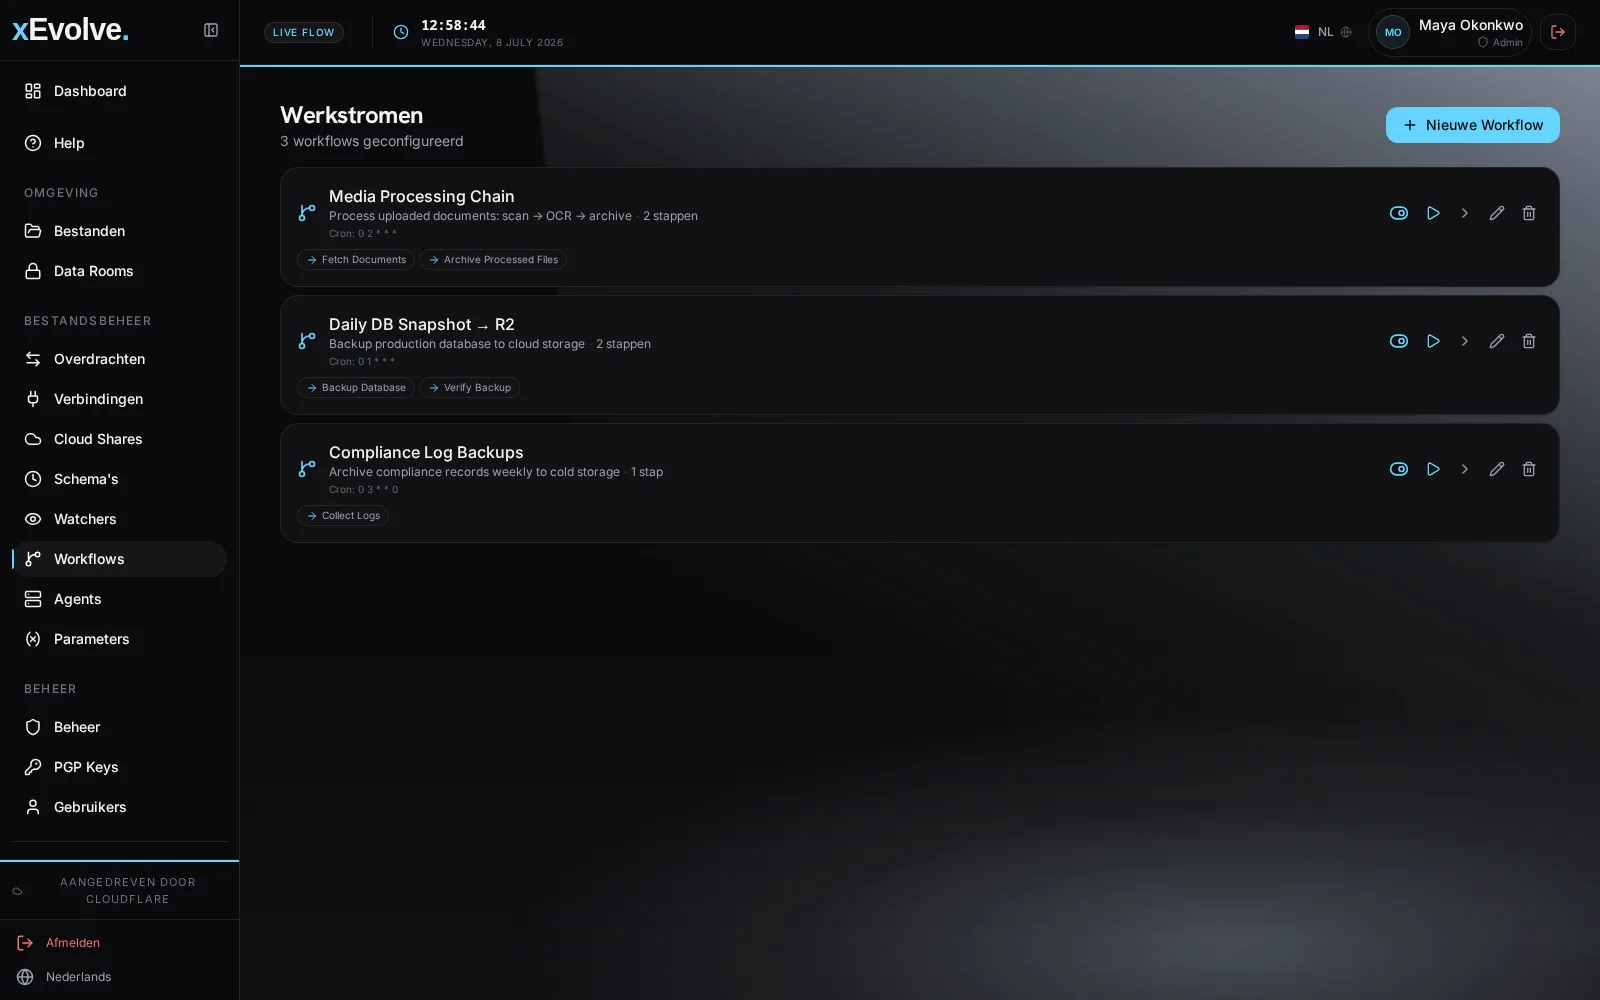Click Nieuwe Workflow button
The image size is (1600, 1000).
pos(1472,125)
